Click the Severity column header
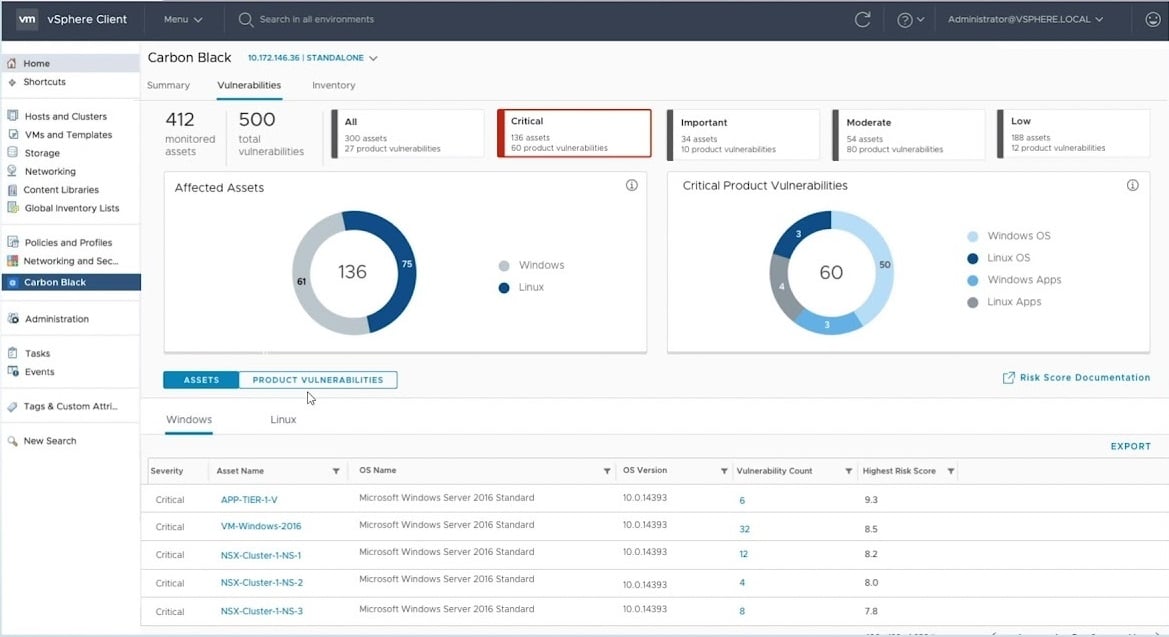 click(x=167, y=471)
